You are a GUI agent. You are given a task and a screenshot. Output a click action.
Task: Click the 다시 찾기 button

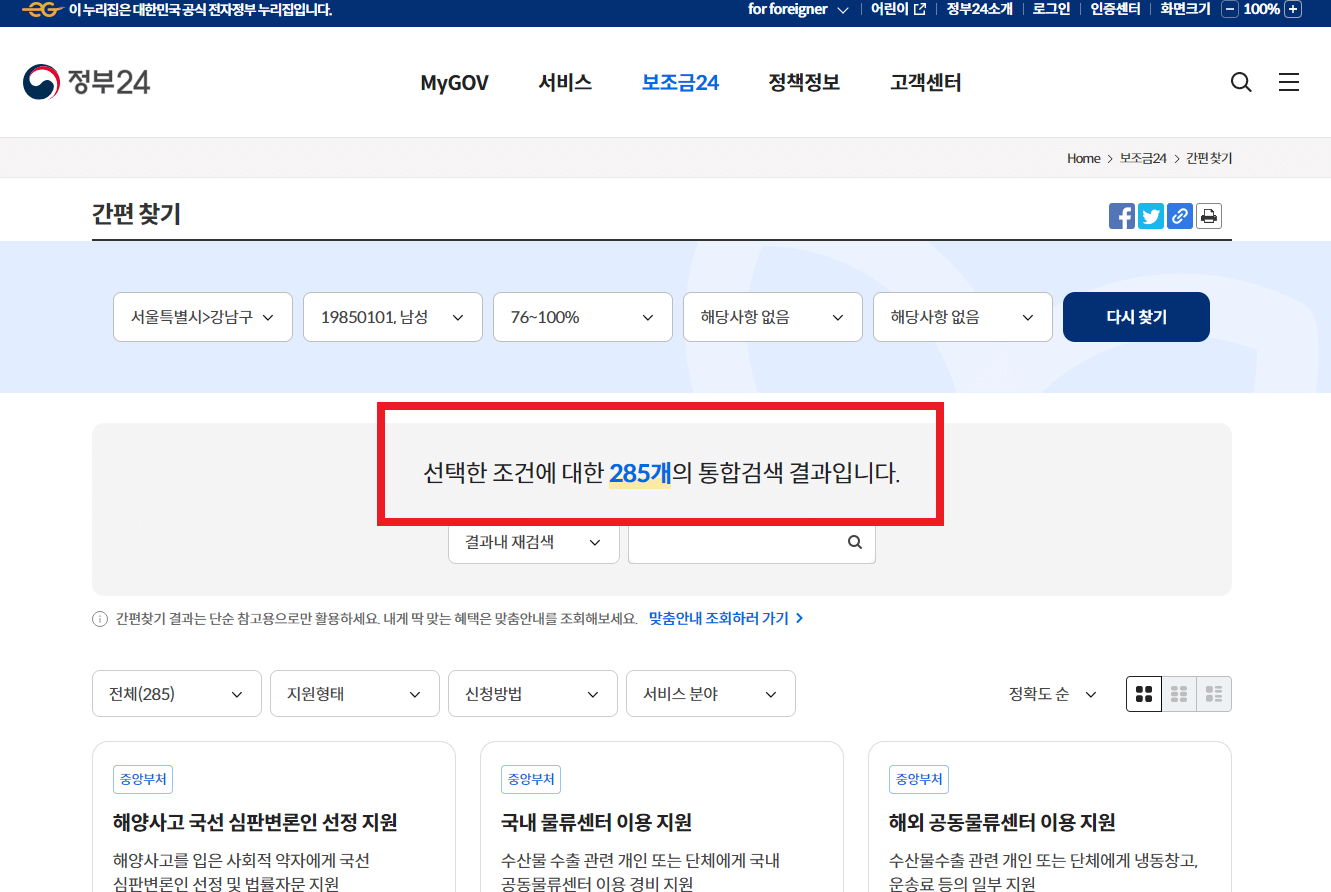tap(1136, 316)
